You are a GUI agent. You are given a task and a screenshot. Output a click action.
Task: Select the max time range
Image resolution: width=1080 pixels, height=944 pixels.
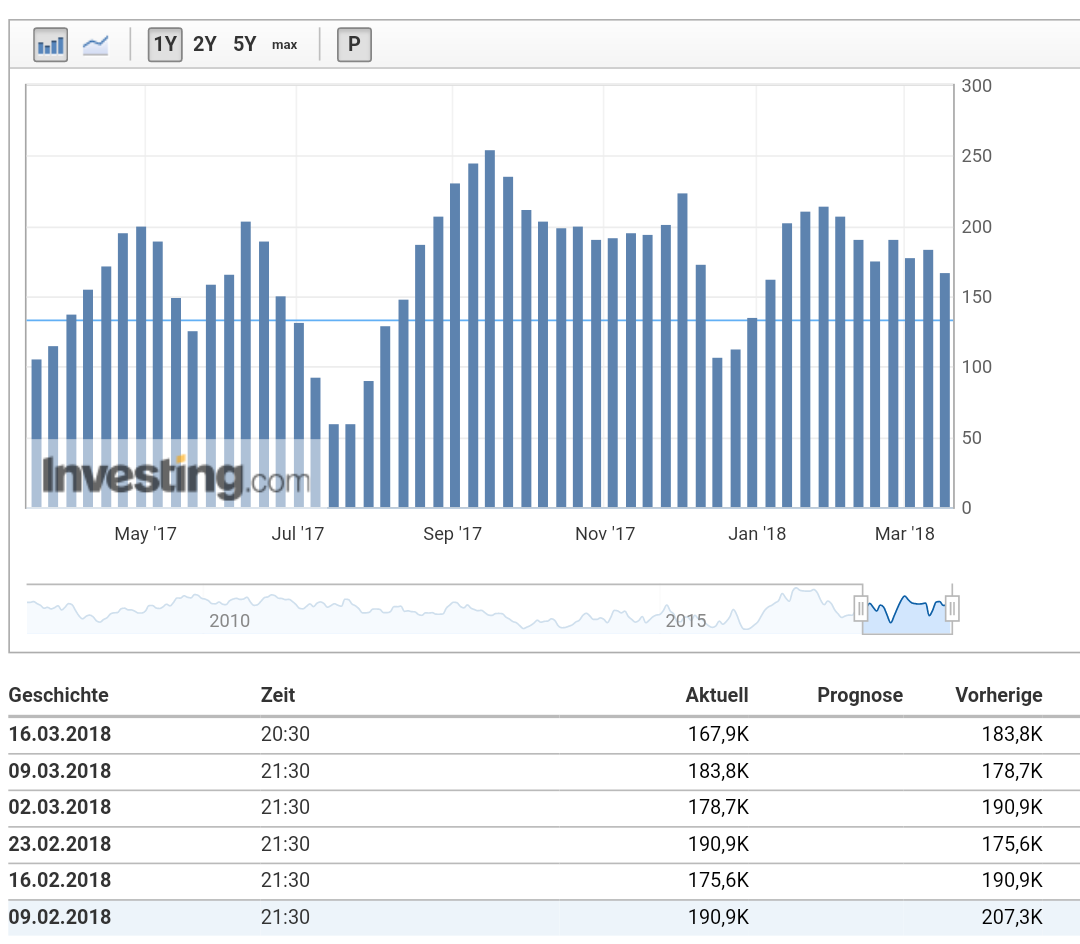284,45
